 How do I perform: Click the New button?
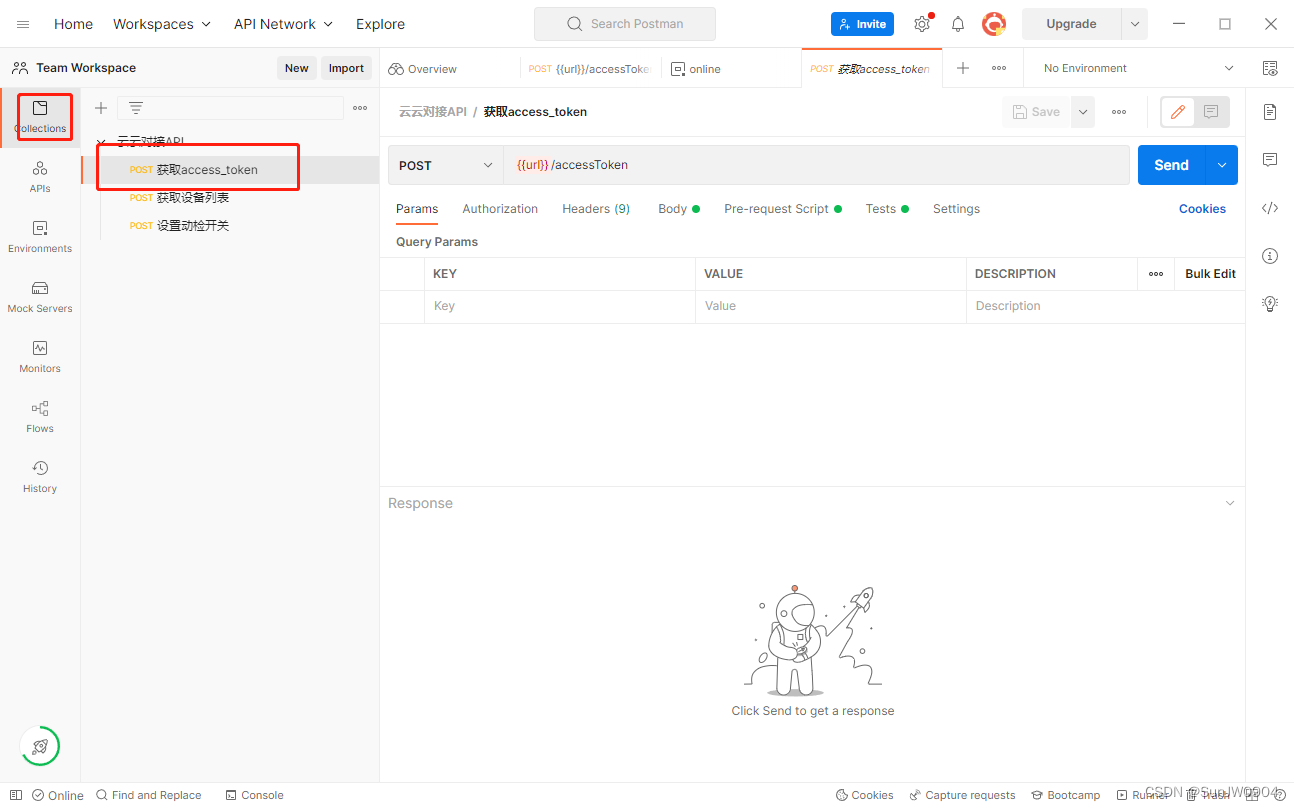click(x=297, y=68)
